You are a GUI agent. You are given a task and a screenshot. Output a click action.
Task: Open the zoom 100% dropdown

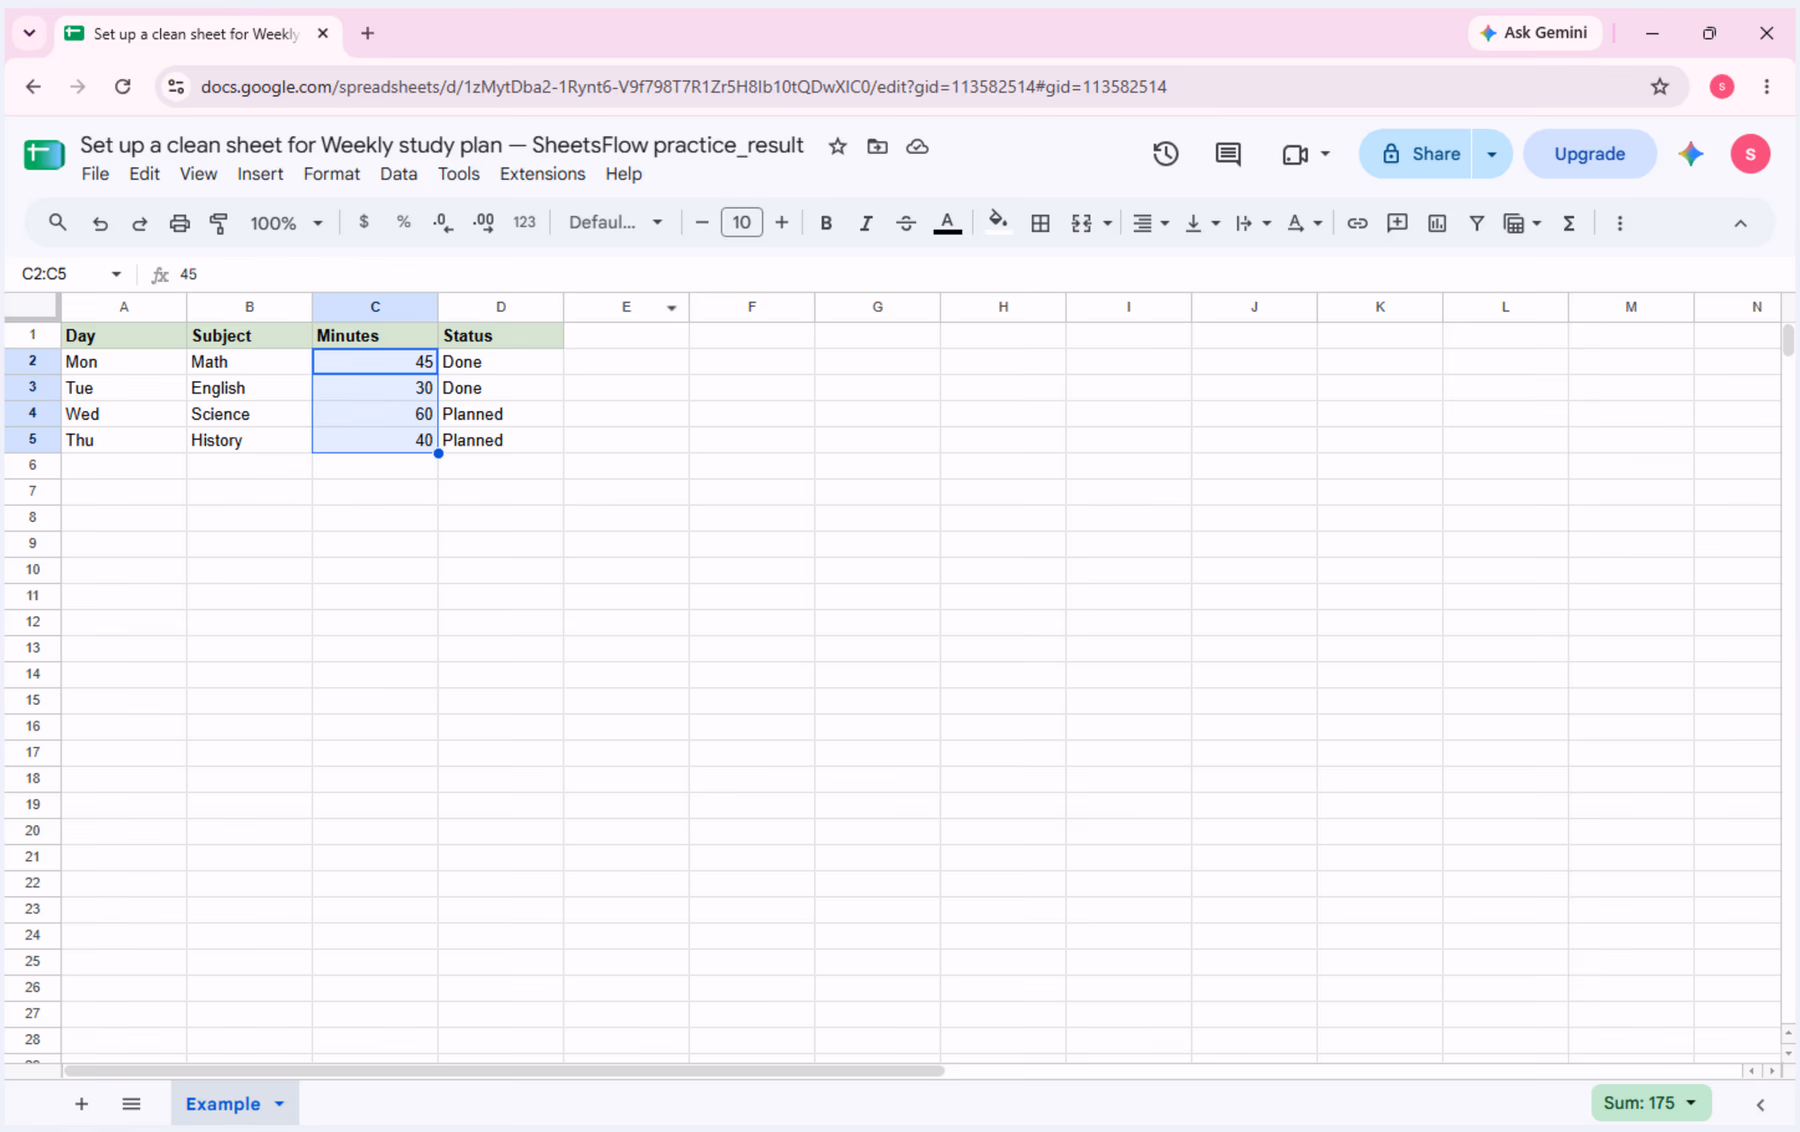tap(286, 223)
